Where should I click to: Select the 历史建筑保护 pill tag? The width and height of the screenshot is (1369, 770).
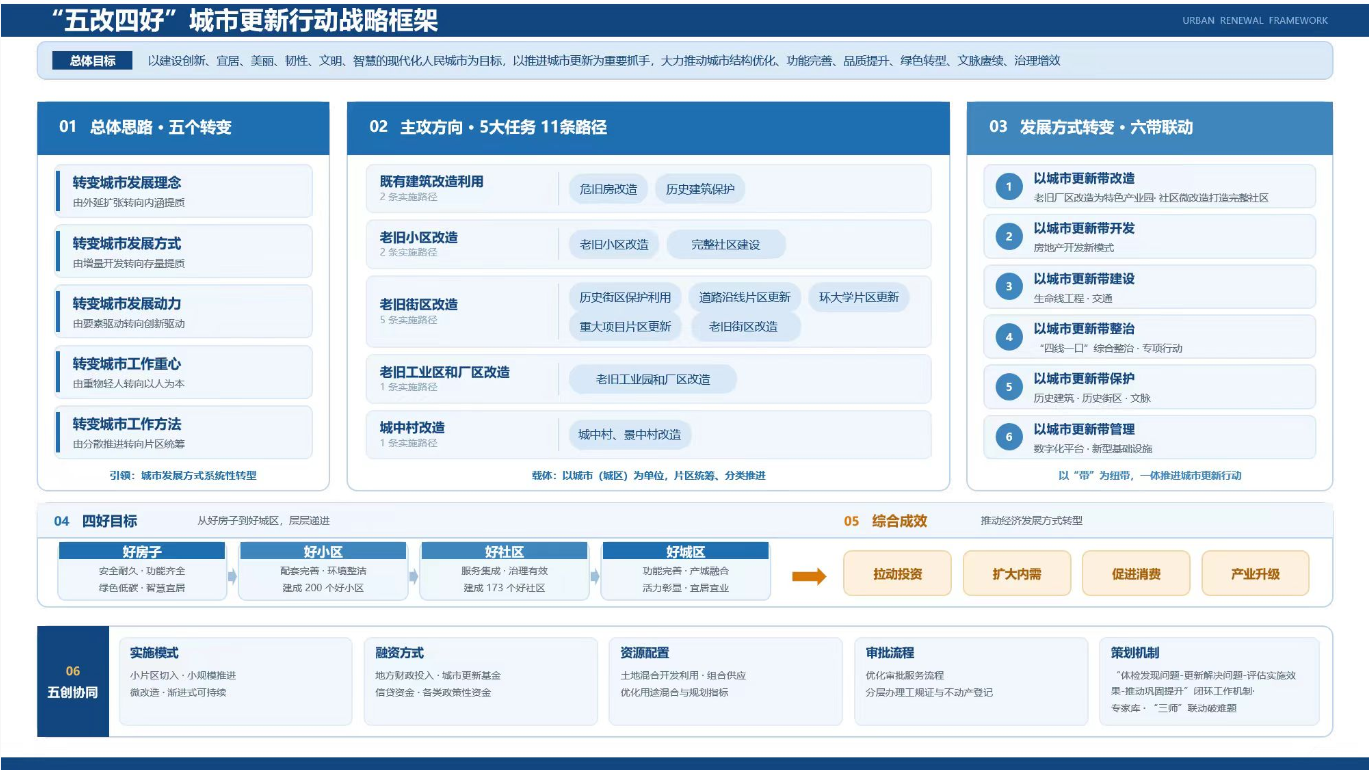point(700,189)
